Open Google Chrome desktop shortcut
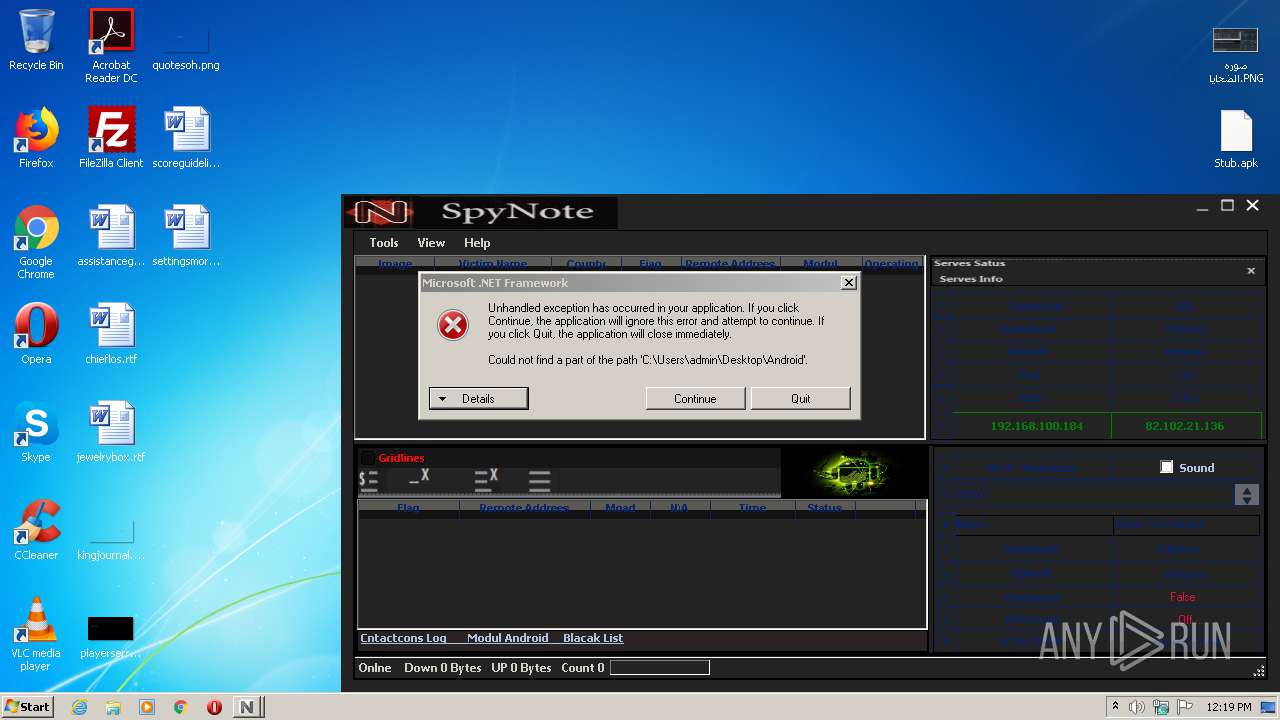 click(x=36, y=242)
